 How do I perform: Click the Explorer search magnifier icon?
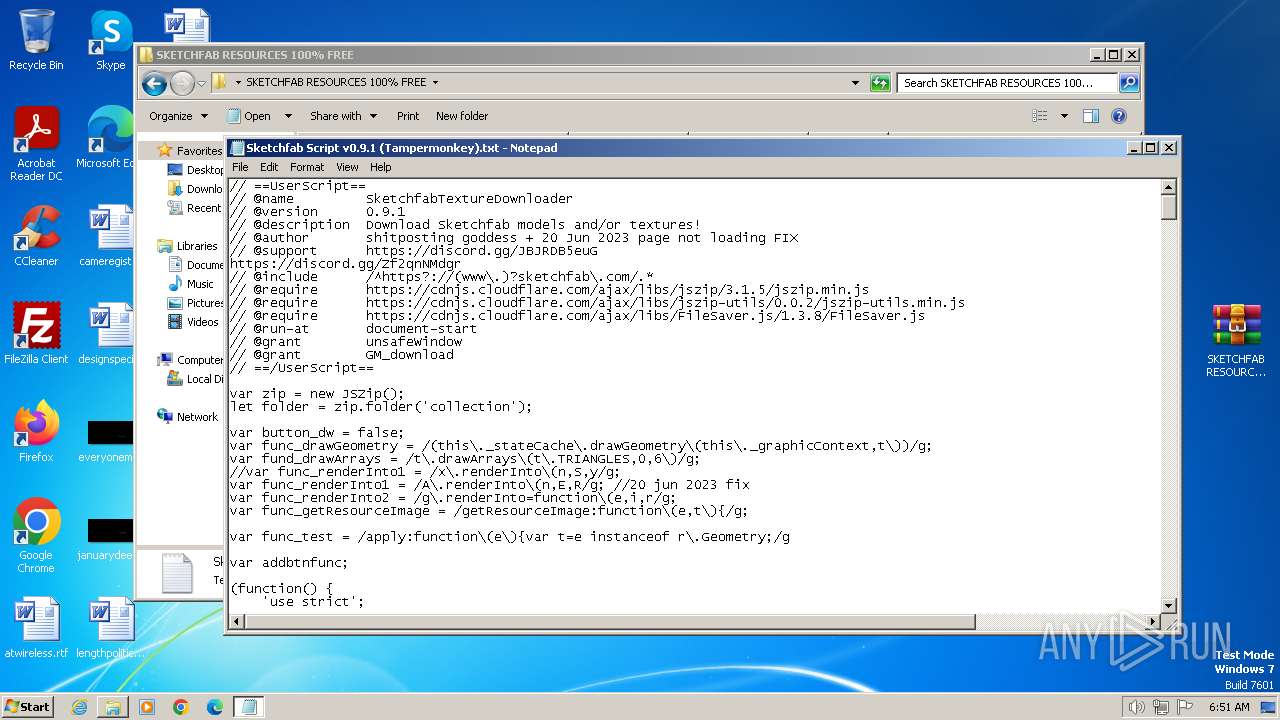(x=1129, y=83)
